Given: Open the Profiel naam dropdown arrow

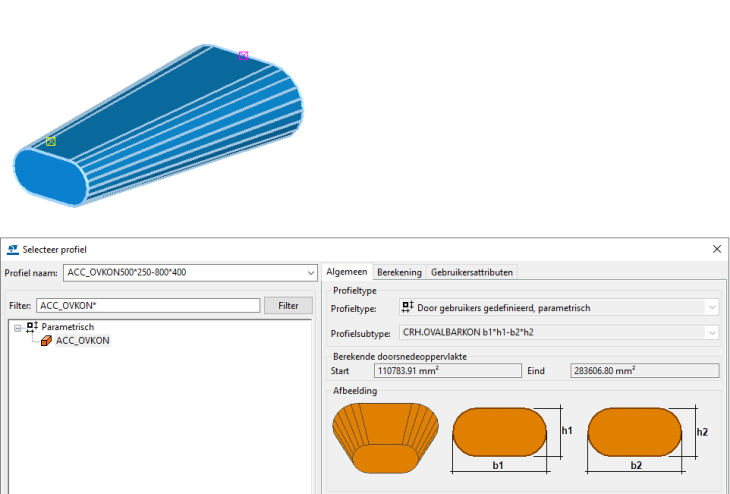Looking at the screenshot, I should (311, 273).
